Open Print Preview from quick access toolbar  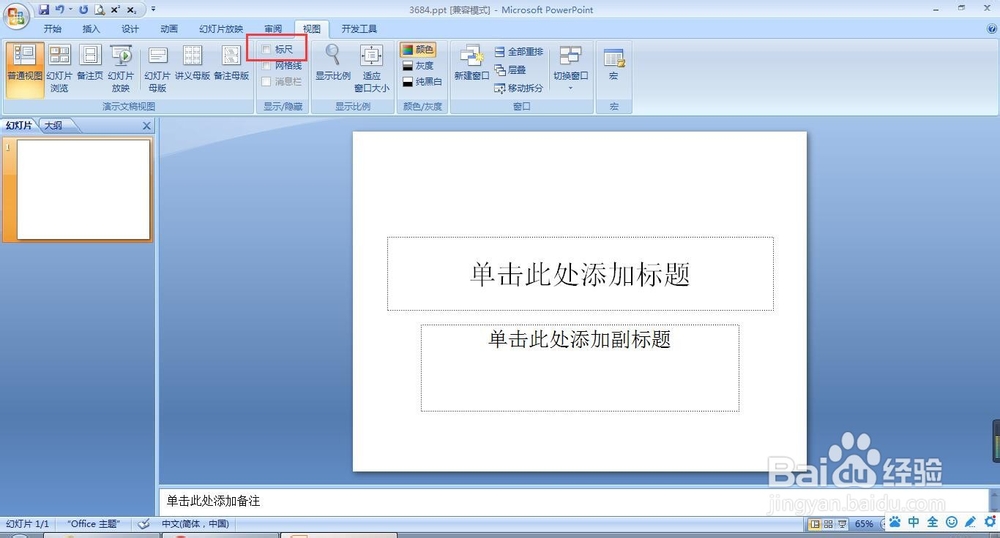[99, 10]
